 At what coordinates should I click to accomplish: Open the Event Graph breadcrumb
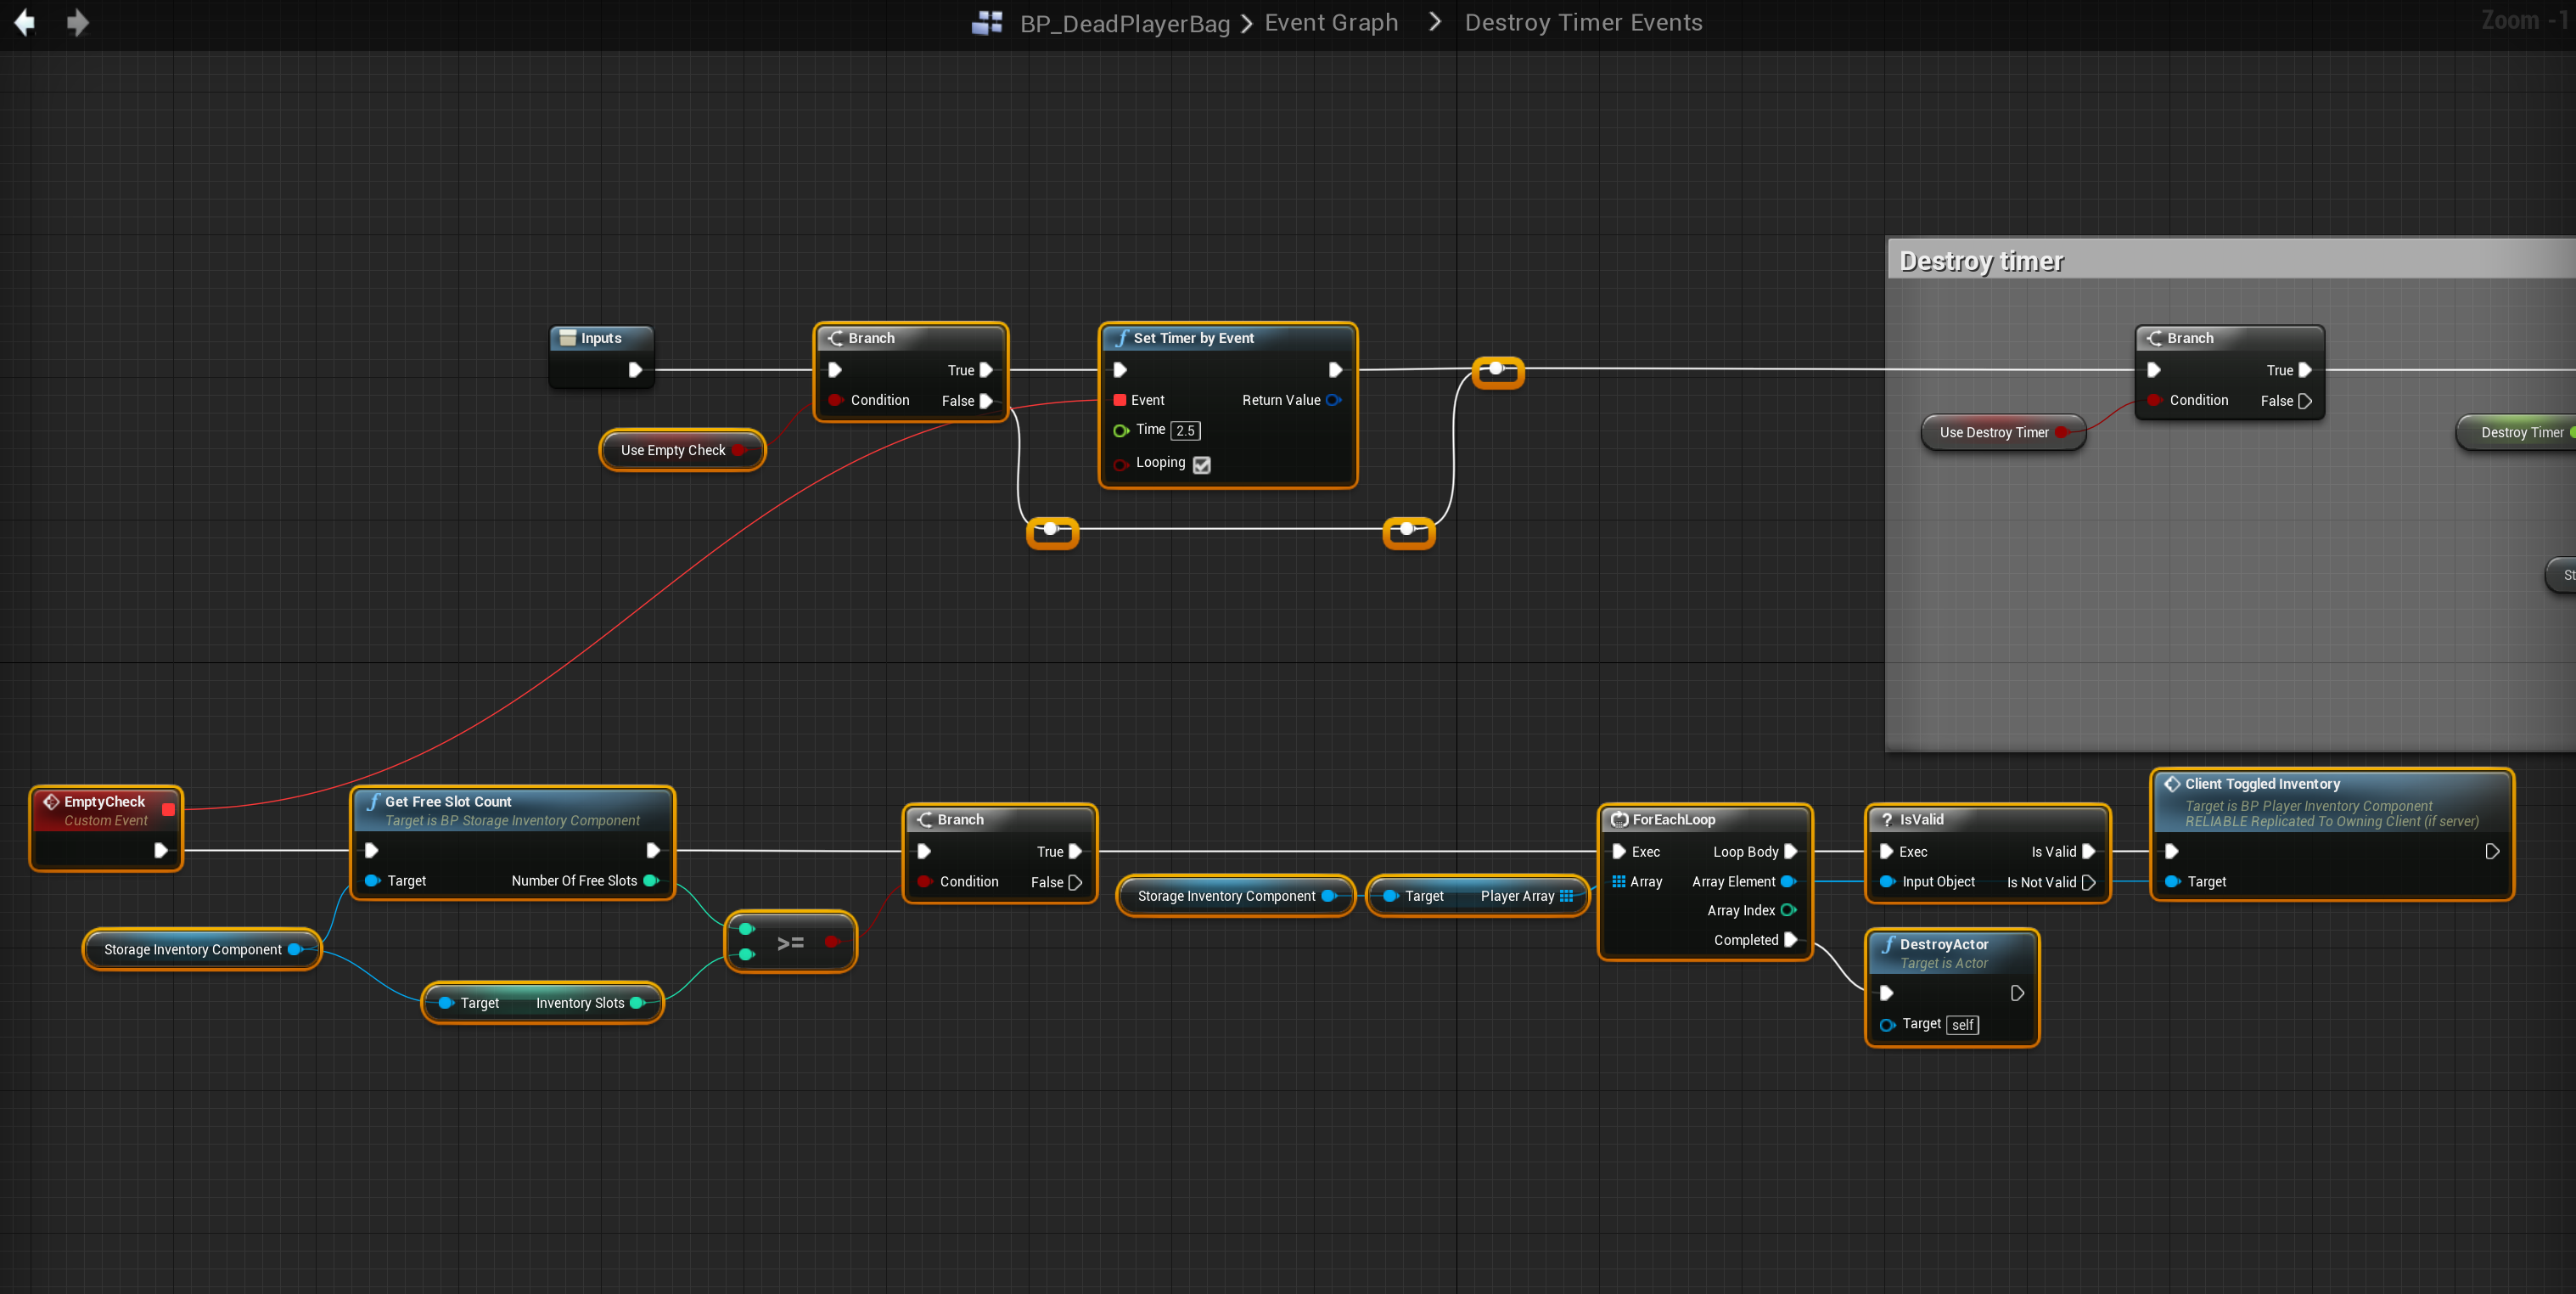1331,22
